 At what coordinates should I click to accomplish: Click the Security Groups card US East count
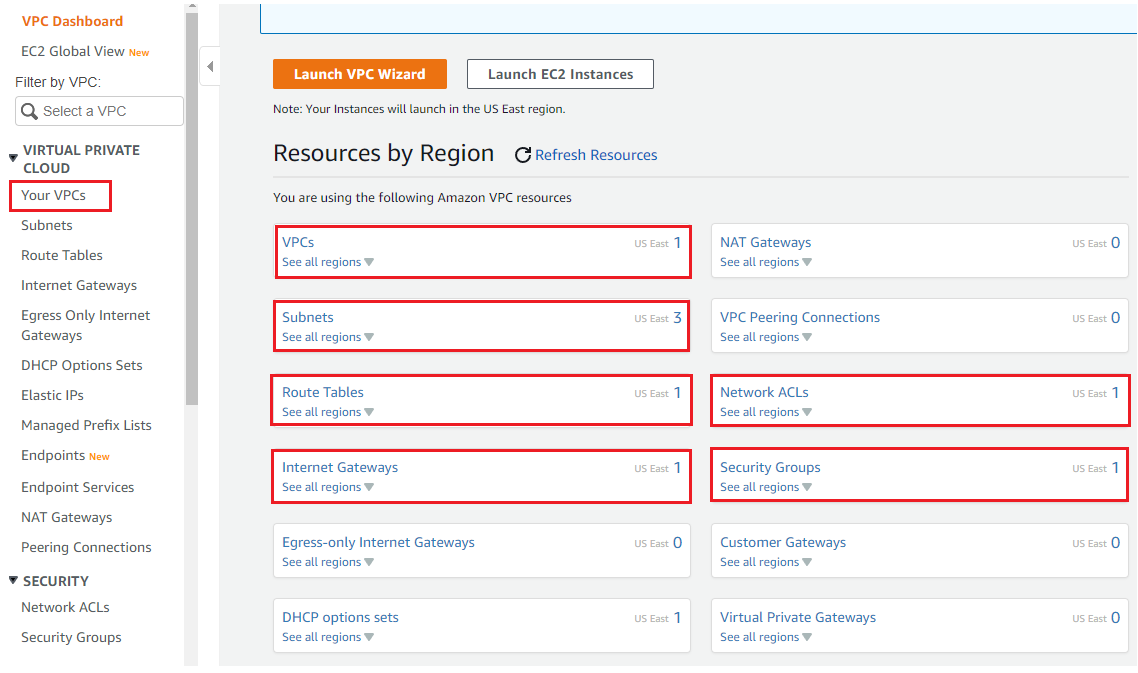[1116, 468]
